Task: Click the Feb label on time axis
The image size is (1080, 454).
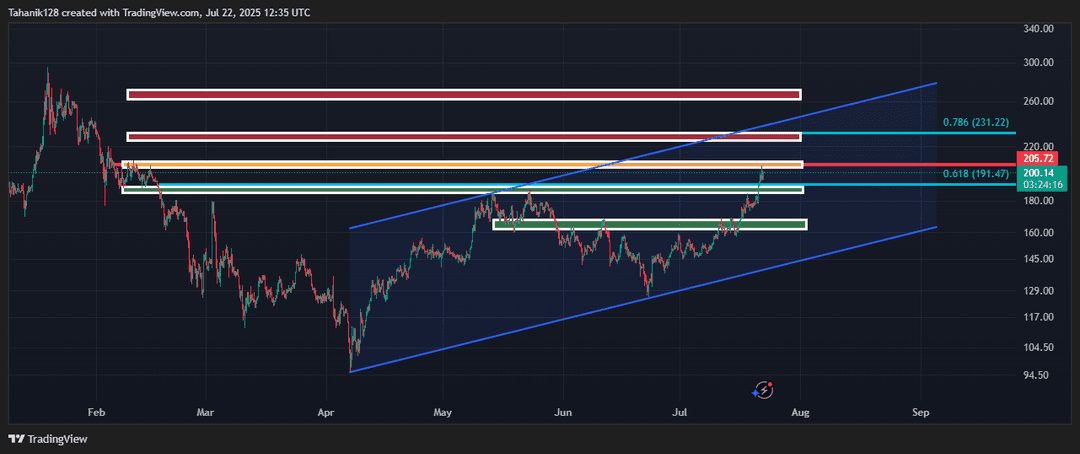Action: click(96, 413)
